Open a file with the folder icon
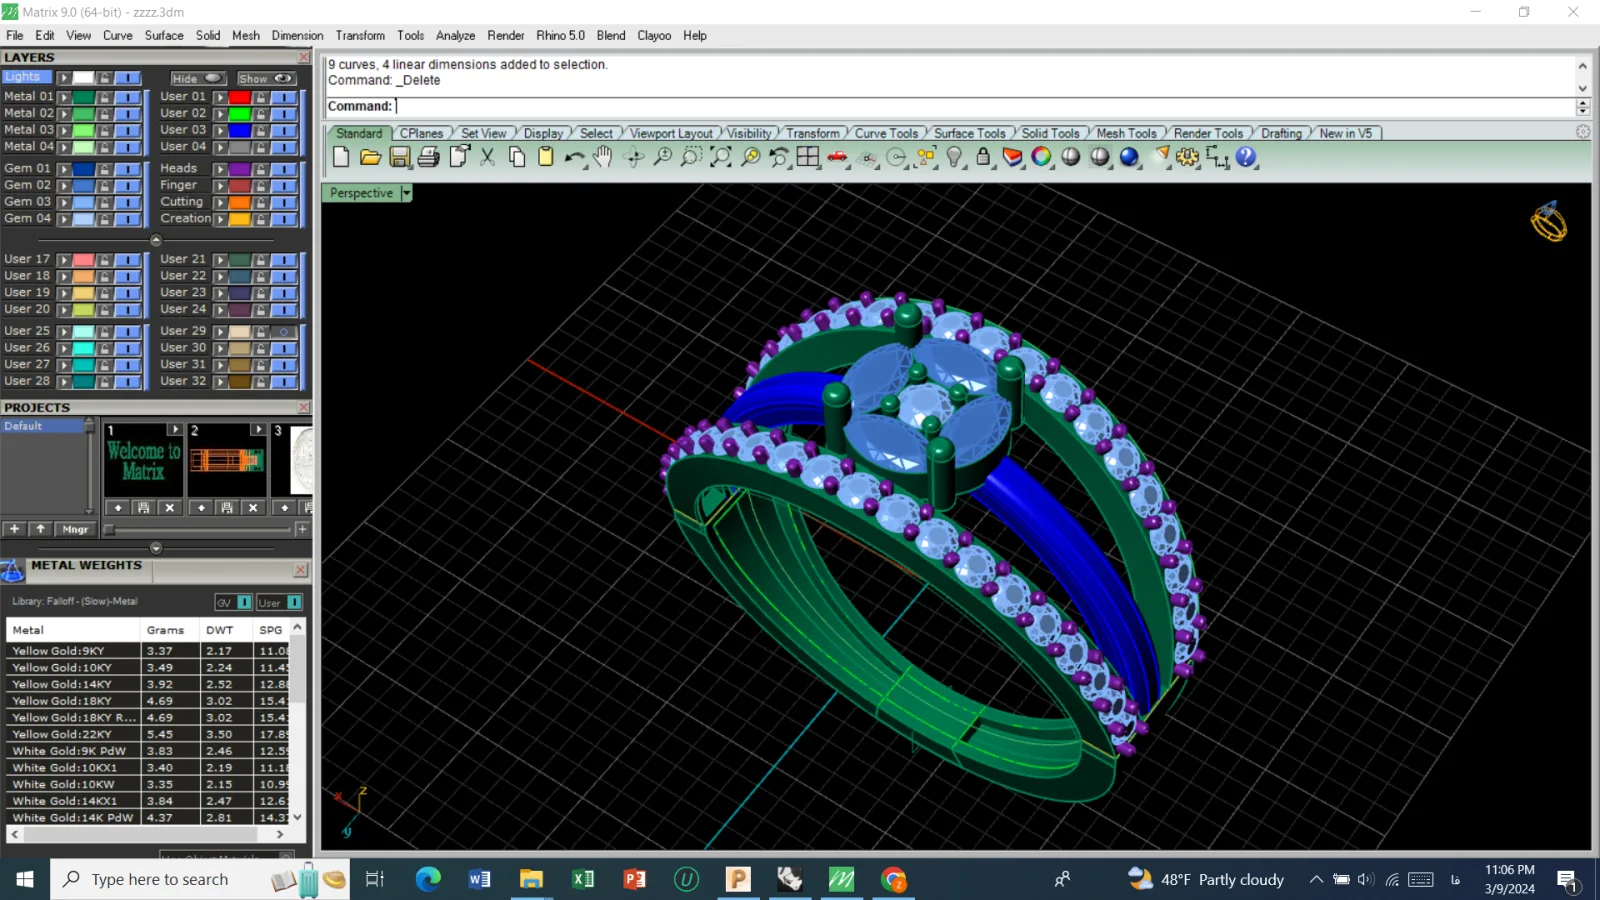The image size is (1600, 900). click(x=370, y=157)
